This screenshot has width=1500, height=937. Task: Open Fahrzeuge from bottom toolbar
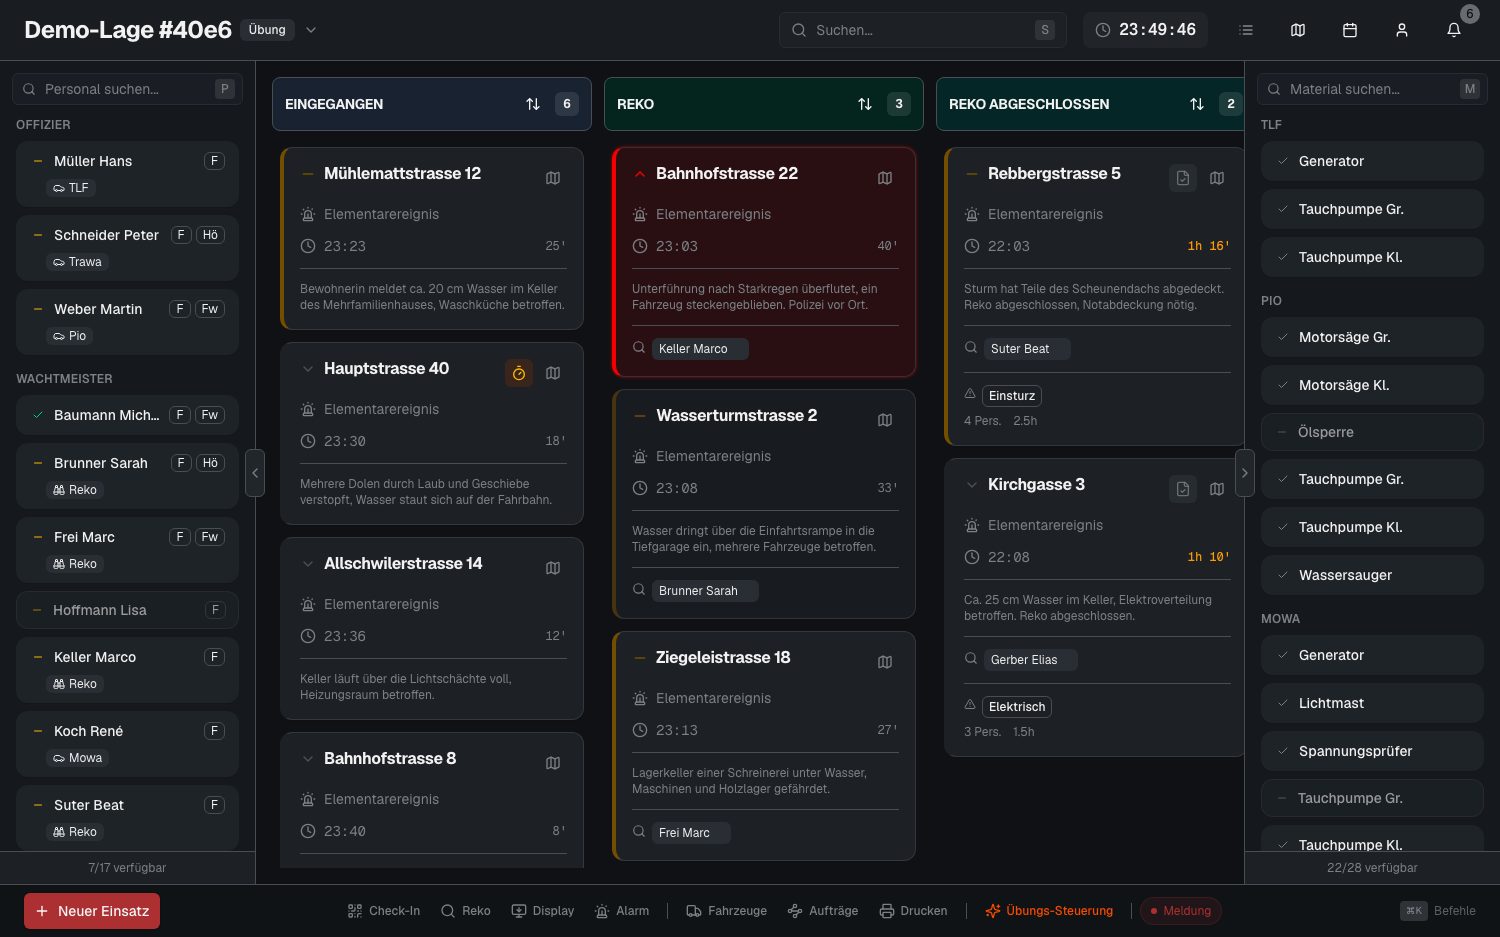[x=727, y=911]
